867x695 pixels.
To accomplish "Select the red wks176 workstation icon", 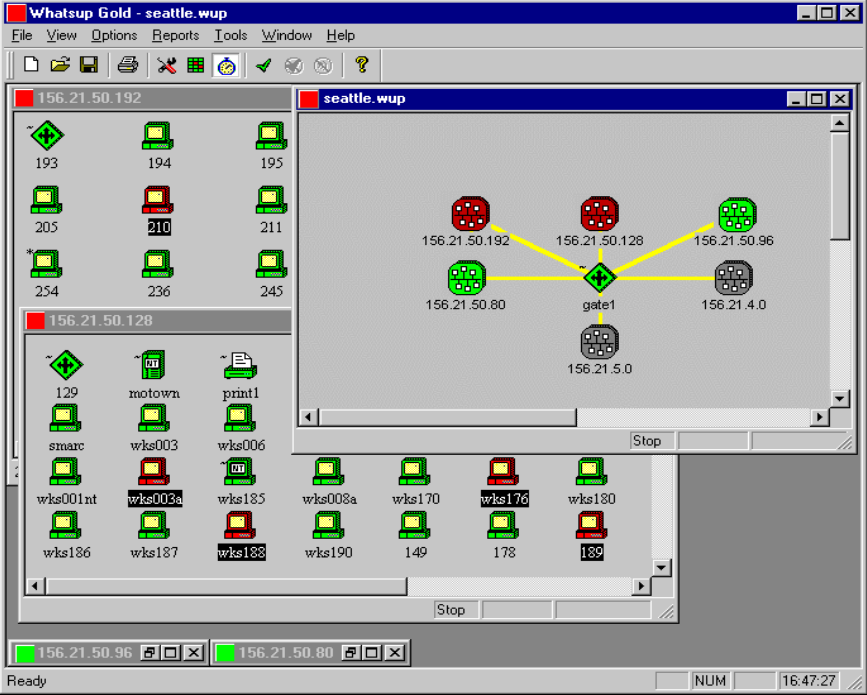I will (503, 472).
